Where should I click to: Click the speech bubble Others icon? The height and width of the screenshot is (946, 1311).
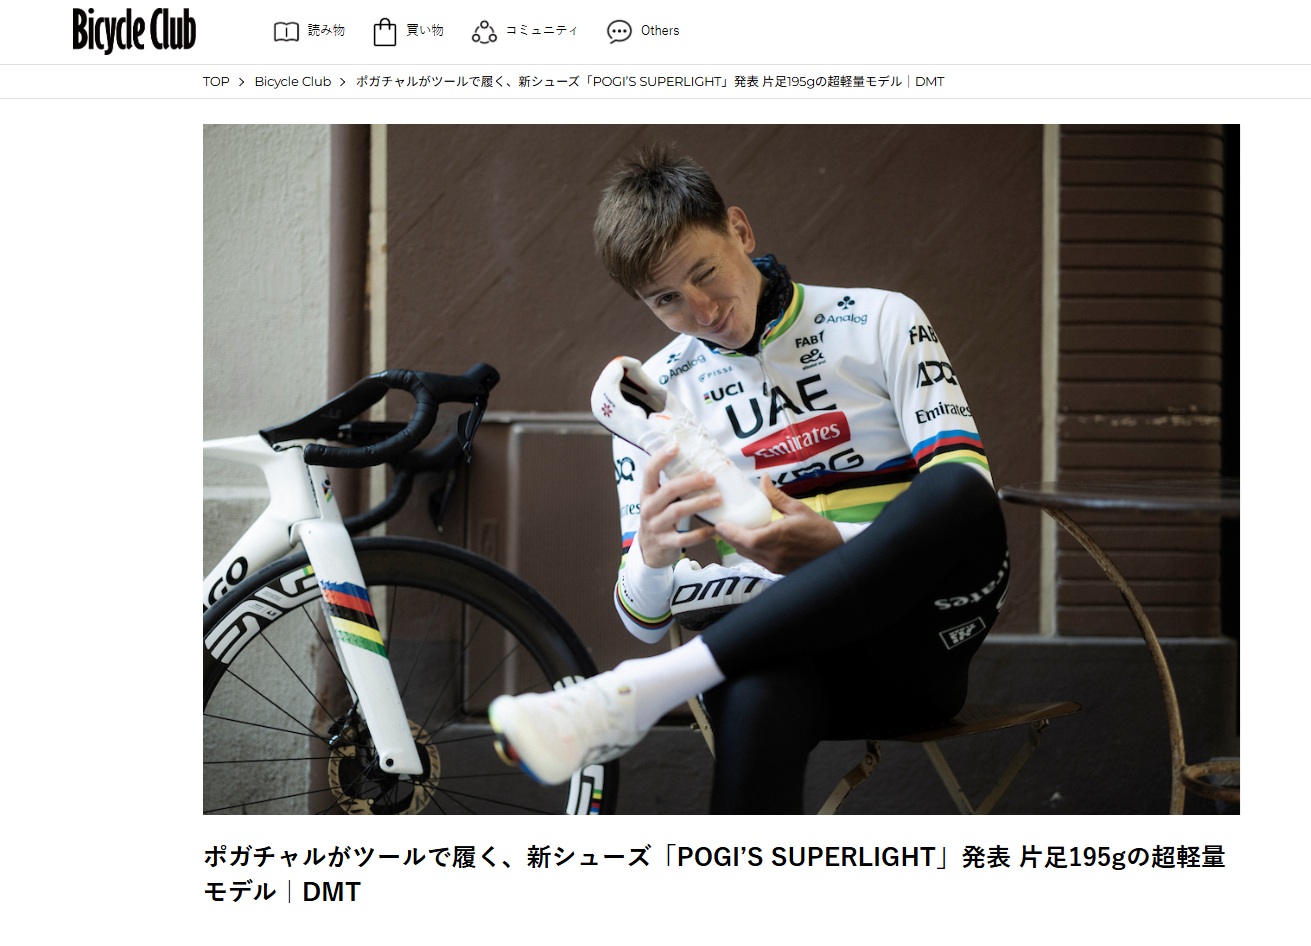pos(619,32)
